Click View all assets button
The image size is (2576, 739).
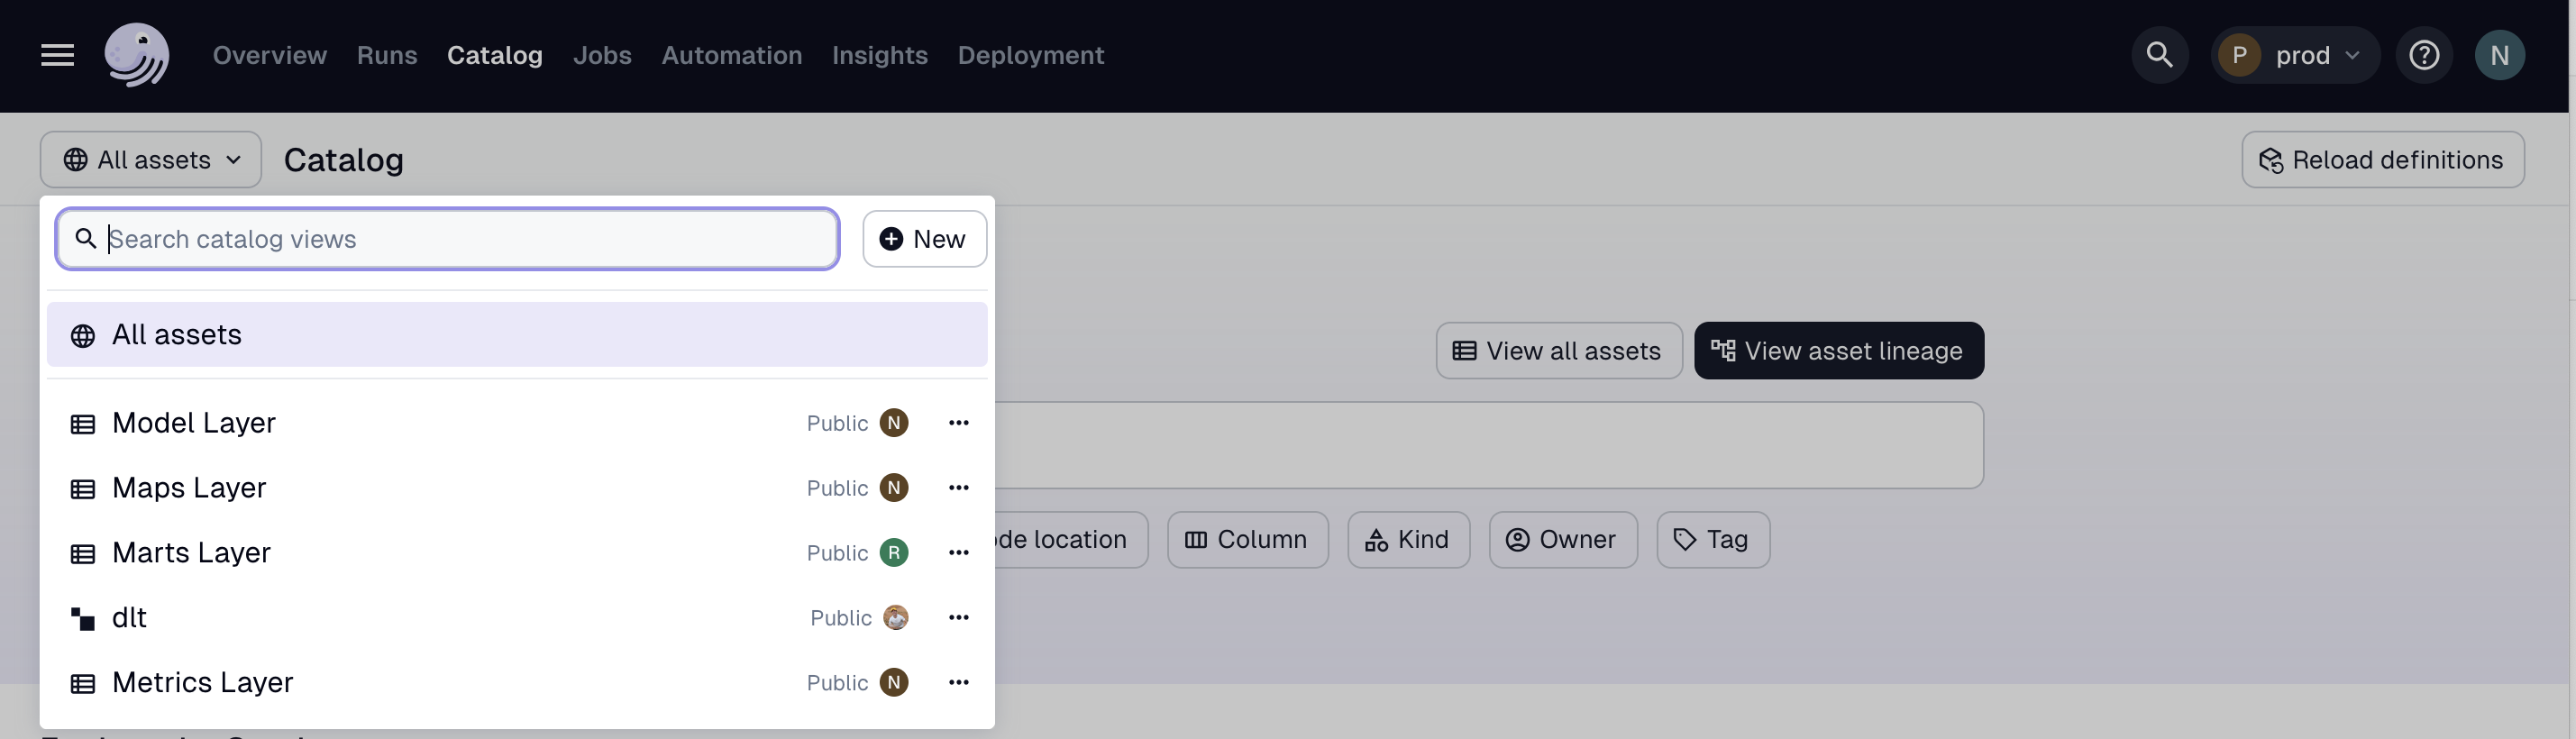(1558, 351)
